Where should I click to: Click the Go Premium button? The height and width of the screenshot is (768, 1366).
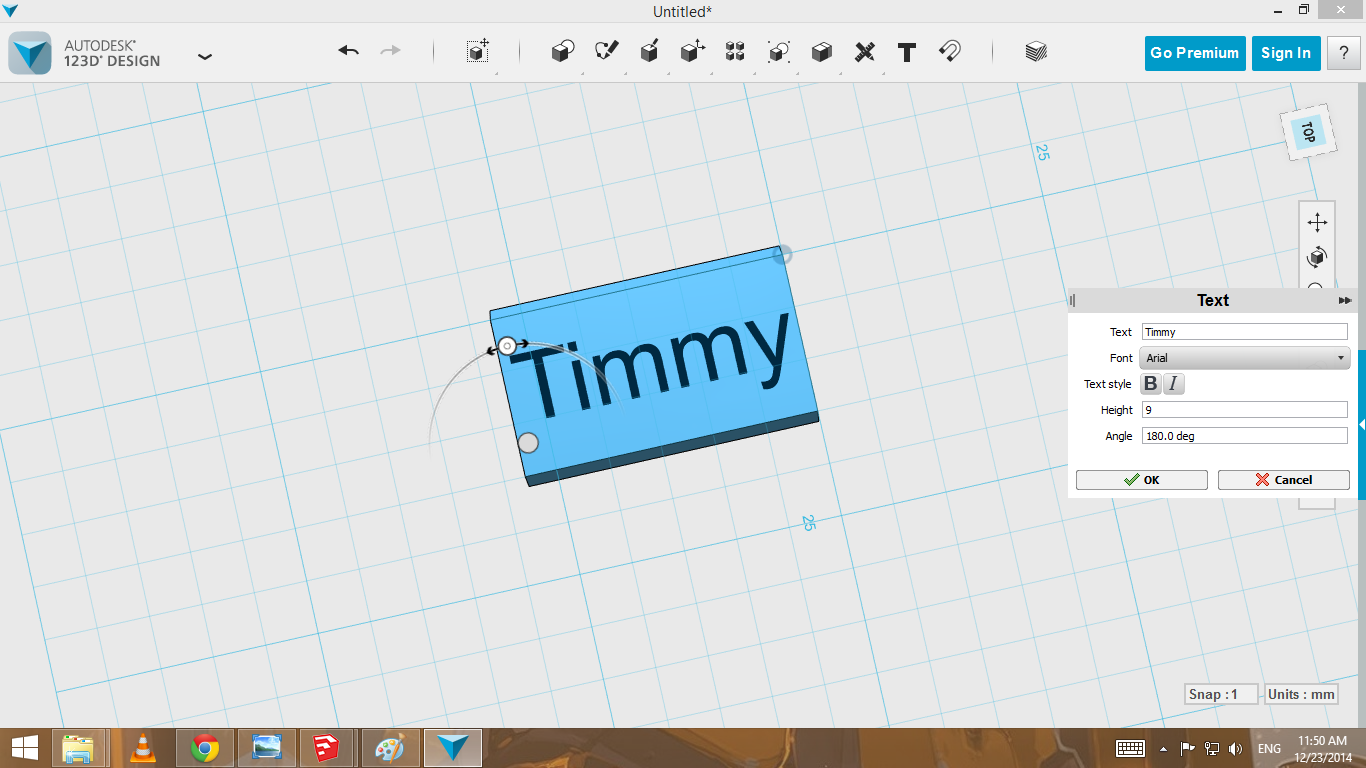(1195, 53)
